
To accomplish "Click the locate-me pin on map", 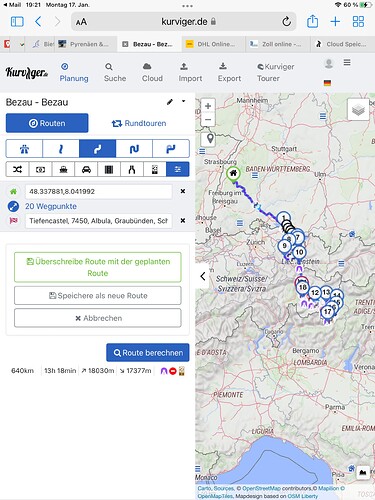I will [210, 138].
